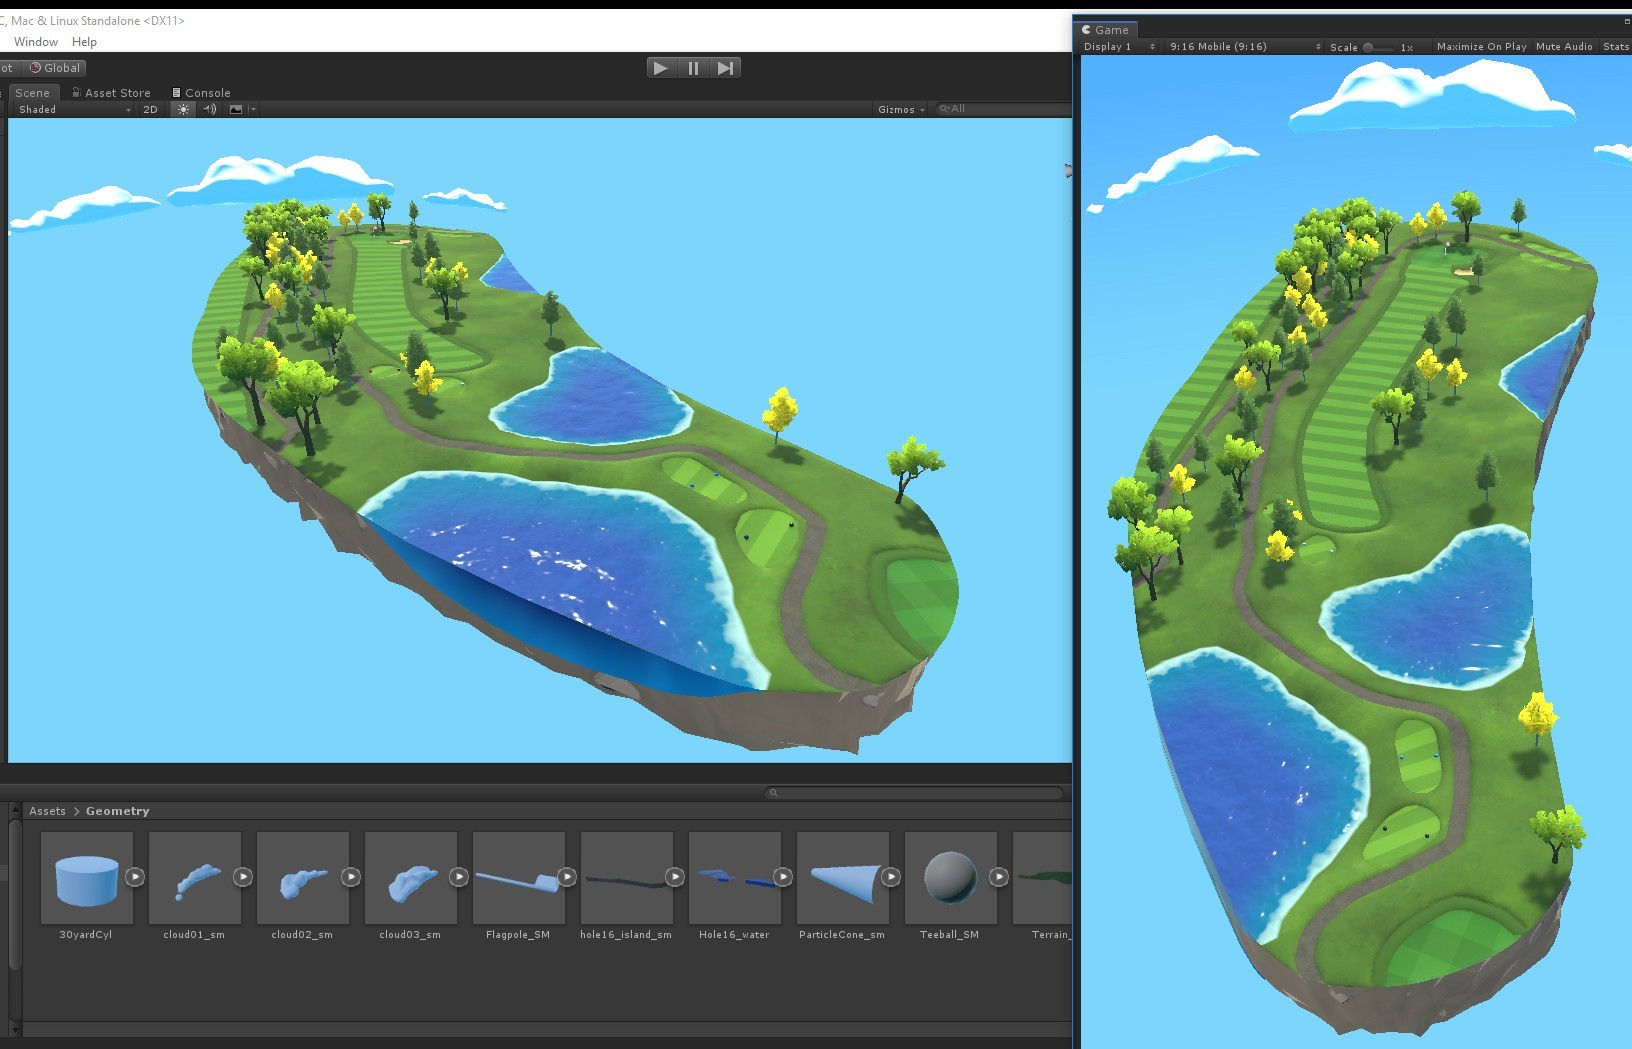Toggle scene audio speaker icon
The image size is (1632, 1049).
click(210, 109)
